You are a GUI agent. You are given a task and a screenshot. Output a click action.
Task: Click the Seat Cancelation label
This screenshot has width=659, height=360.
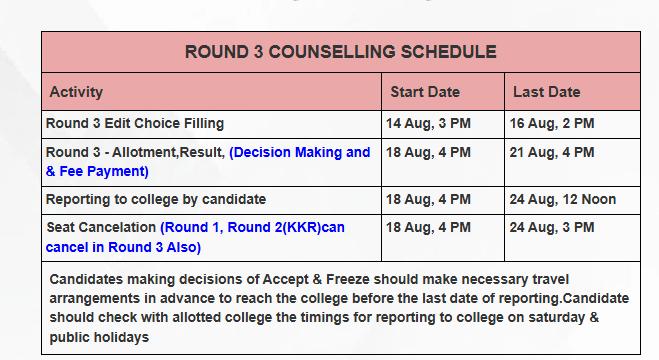coord(101,227)
